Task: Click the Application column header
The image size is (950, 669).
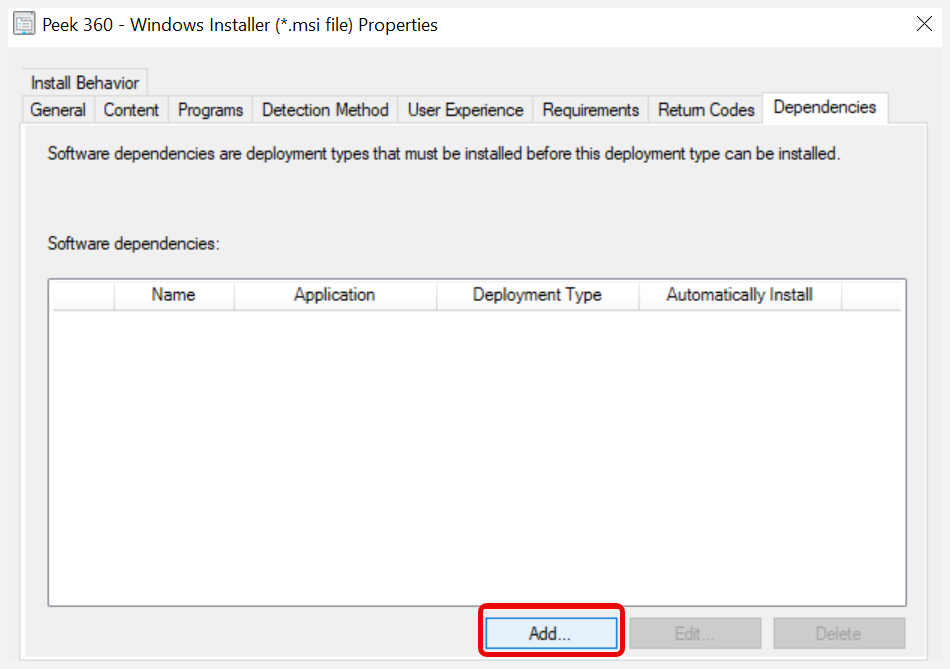Action: tap(335, 295)
